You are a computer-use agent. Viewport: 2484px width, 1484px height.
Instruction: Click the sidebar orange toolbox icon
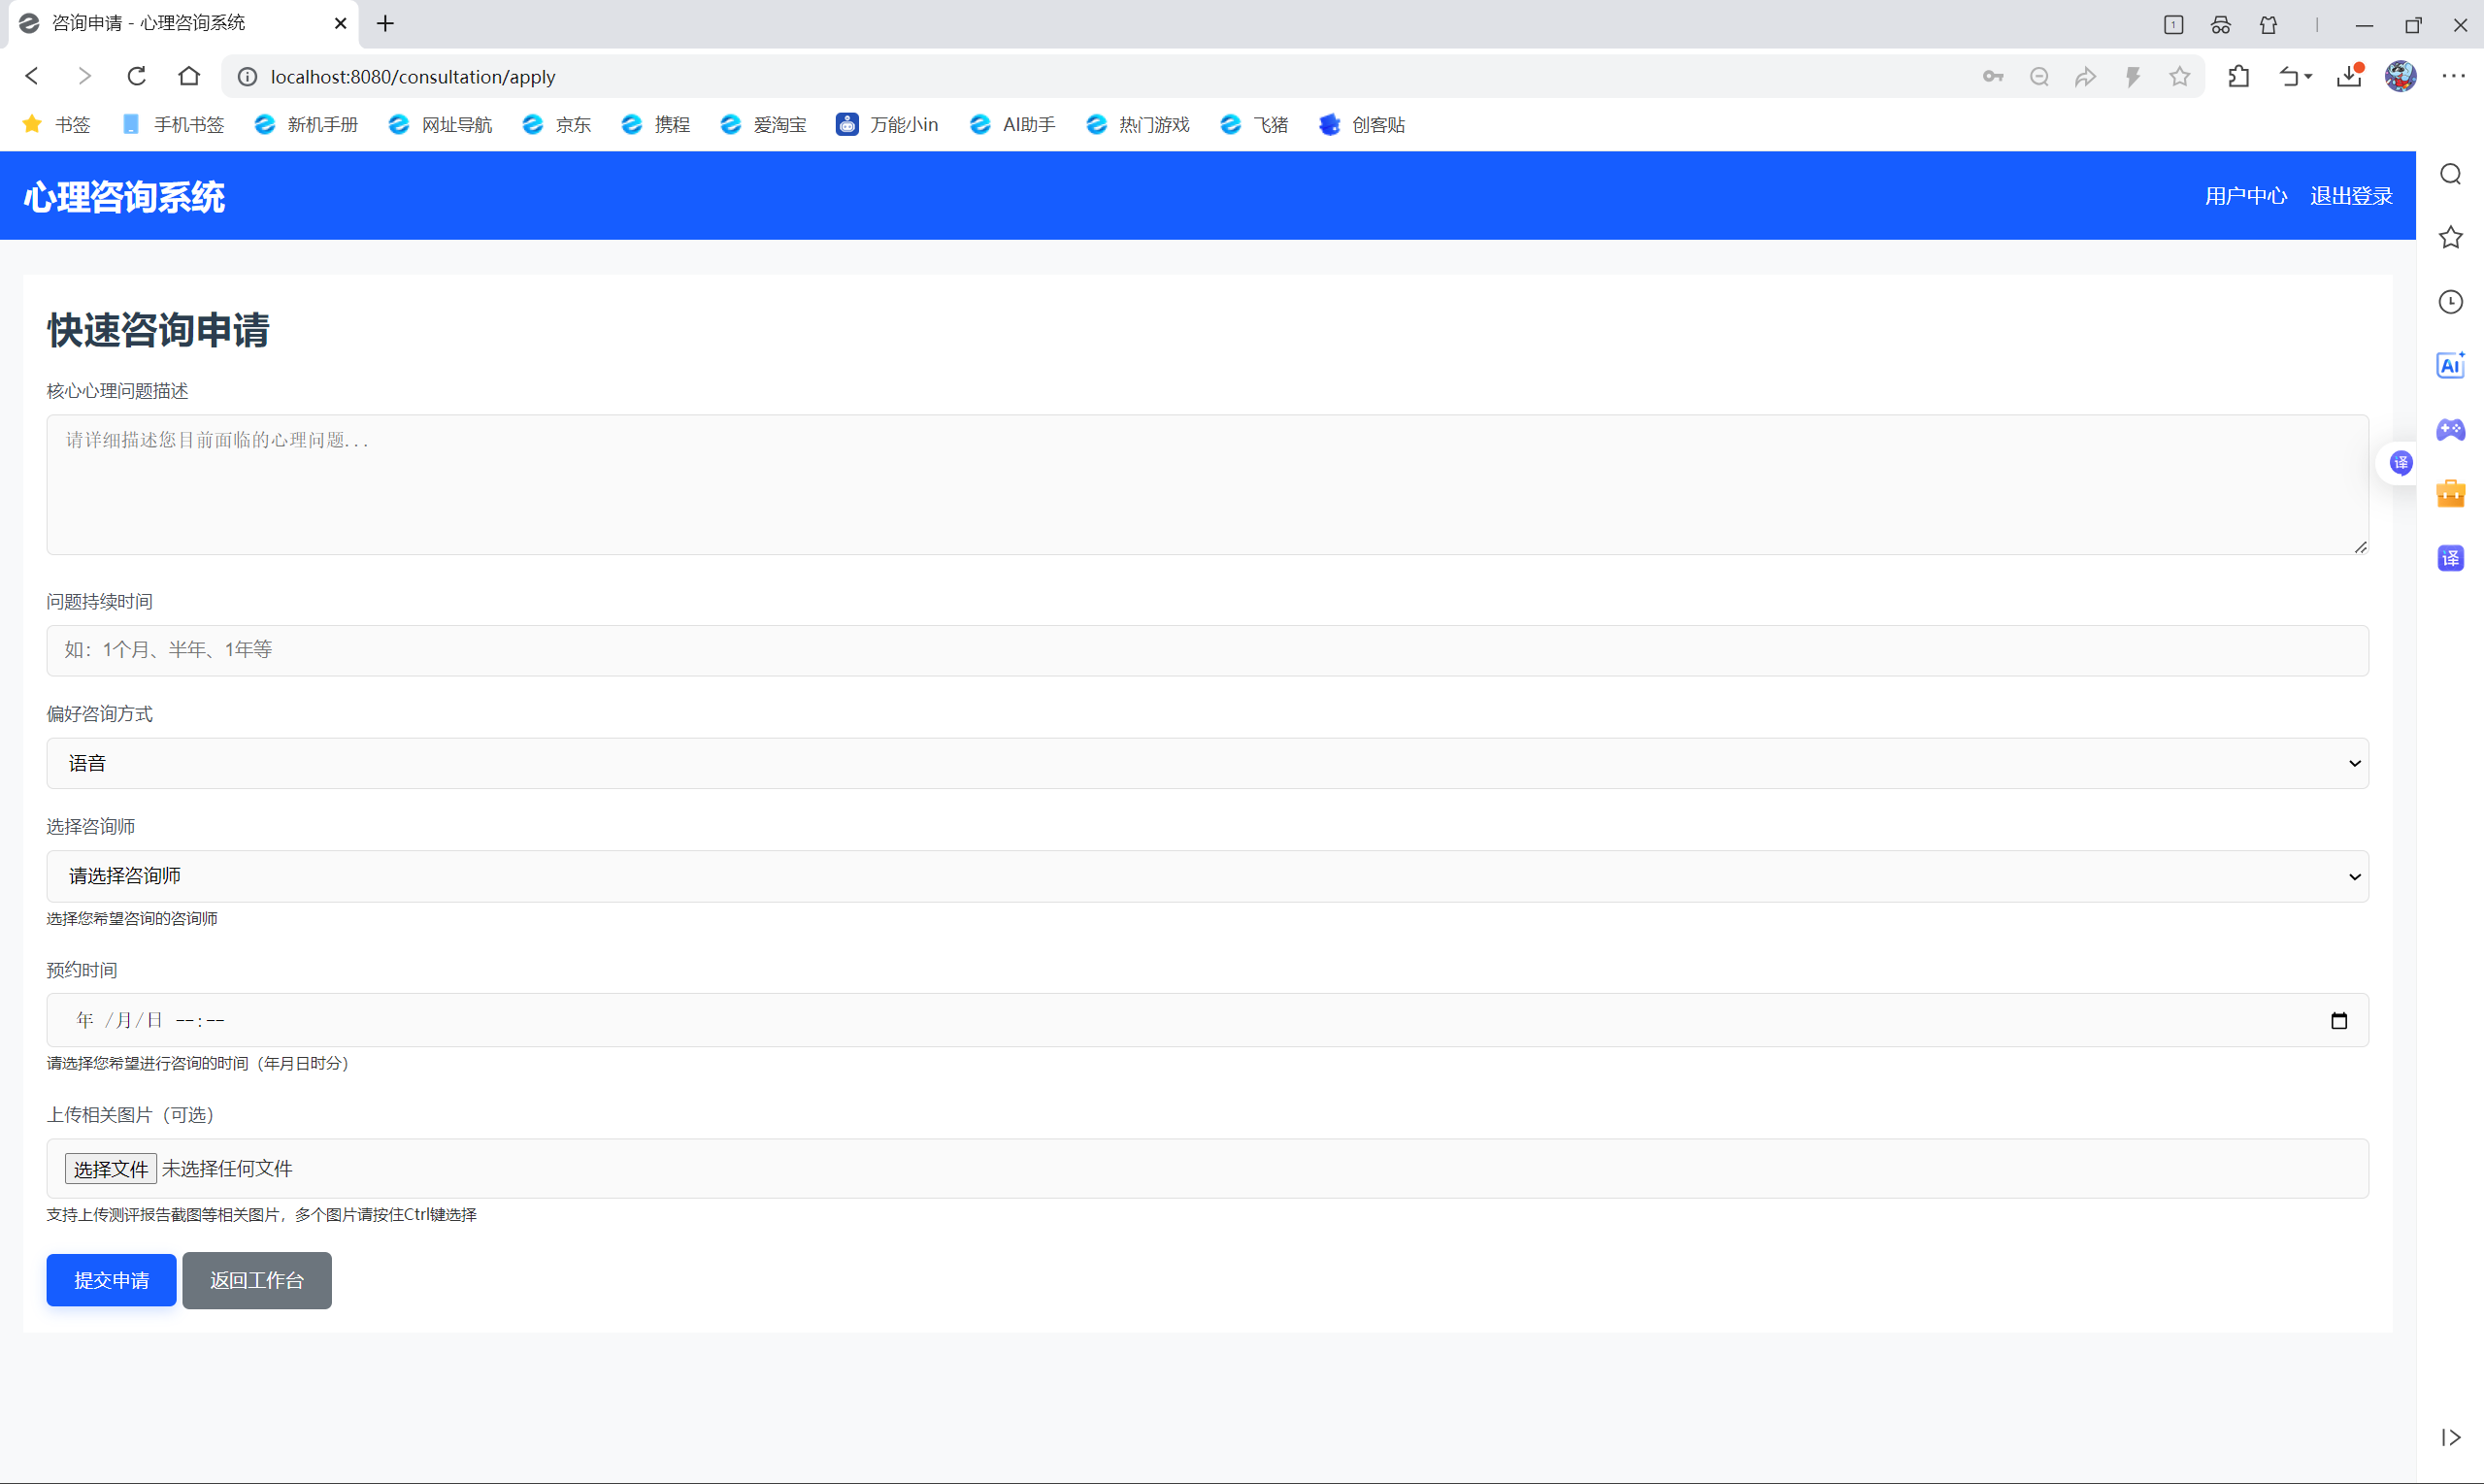(2450, 494)
